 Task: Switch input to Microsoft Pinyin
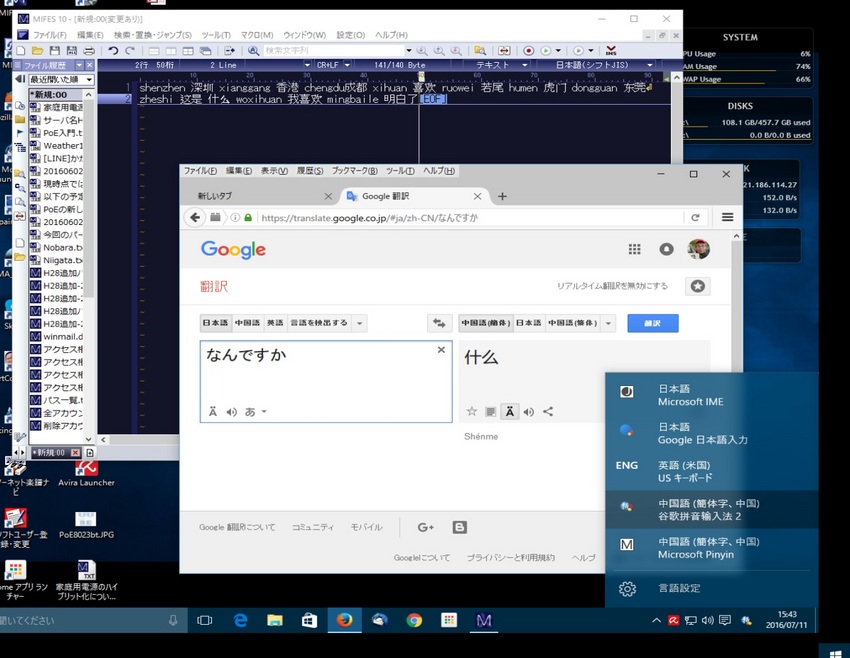[712, 548]
